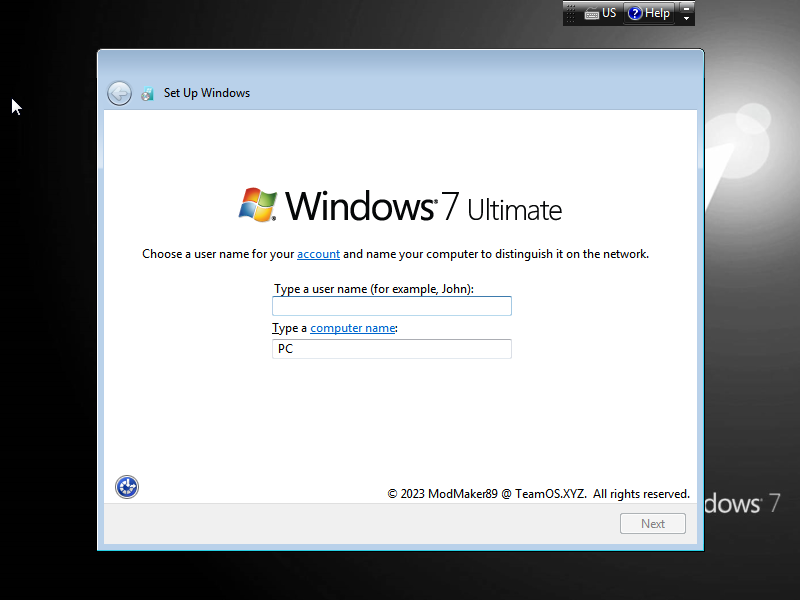
Task: Click the 'Type a user name' label
Action: 374,289
